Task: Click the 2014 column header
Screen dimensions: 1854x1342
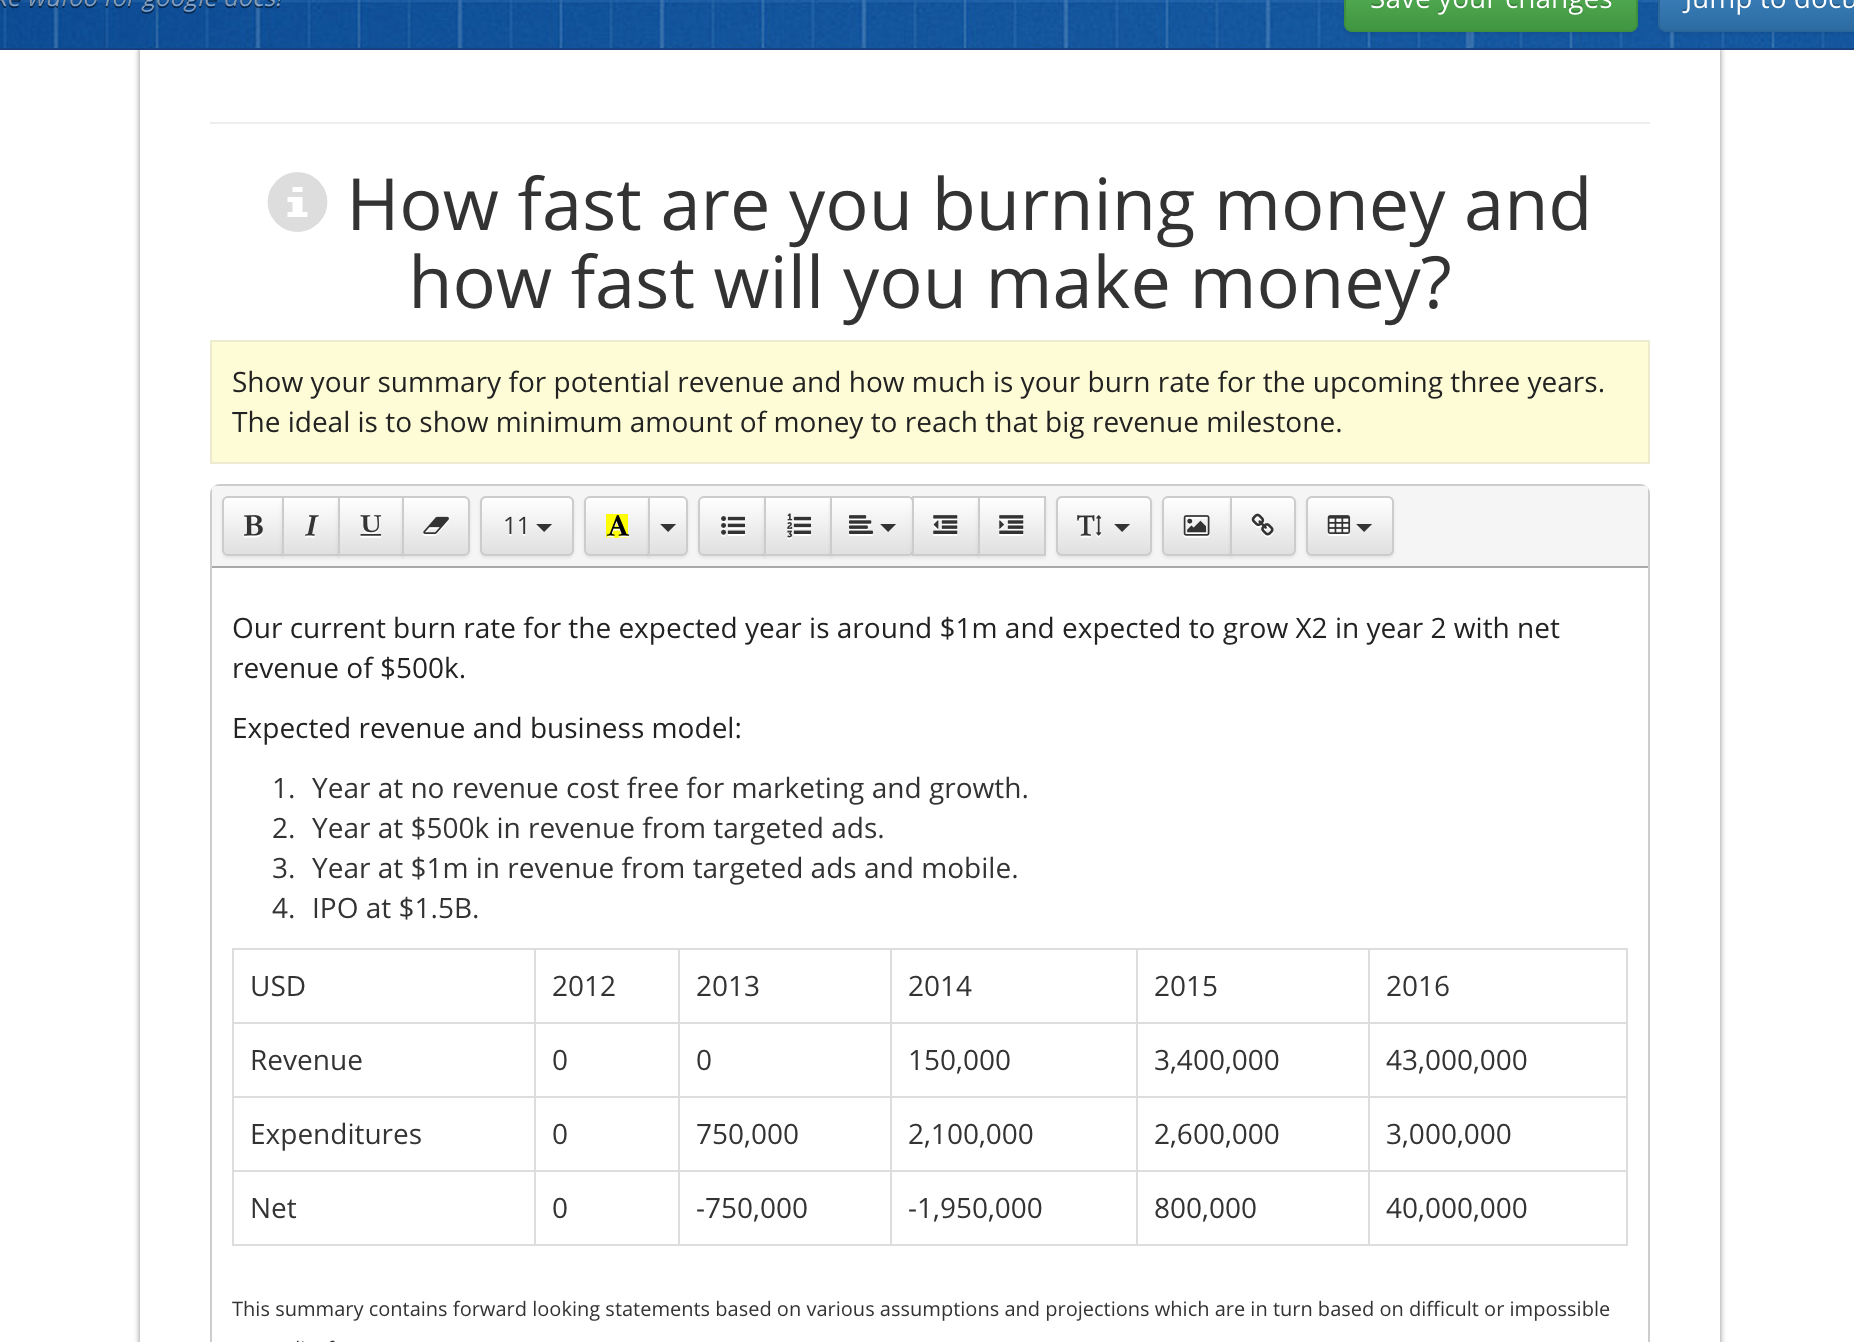Action: pos(1013,986)
